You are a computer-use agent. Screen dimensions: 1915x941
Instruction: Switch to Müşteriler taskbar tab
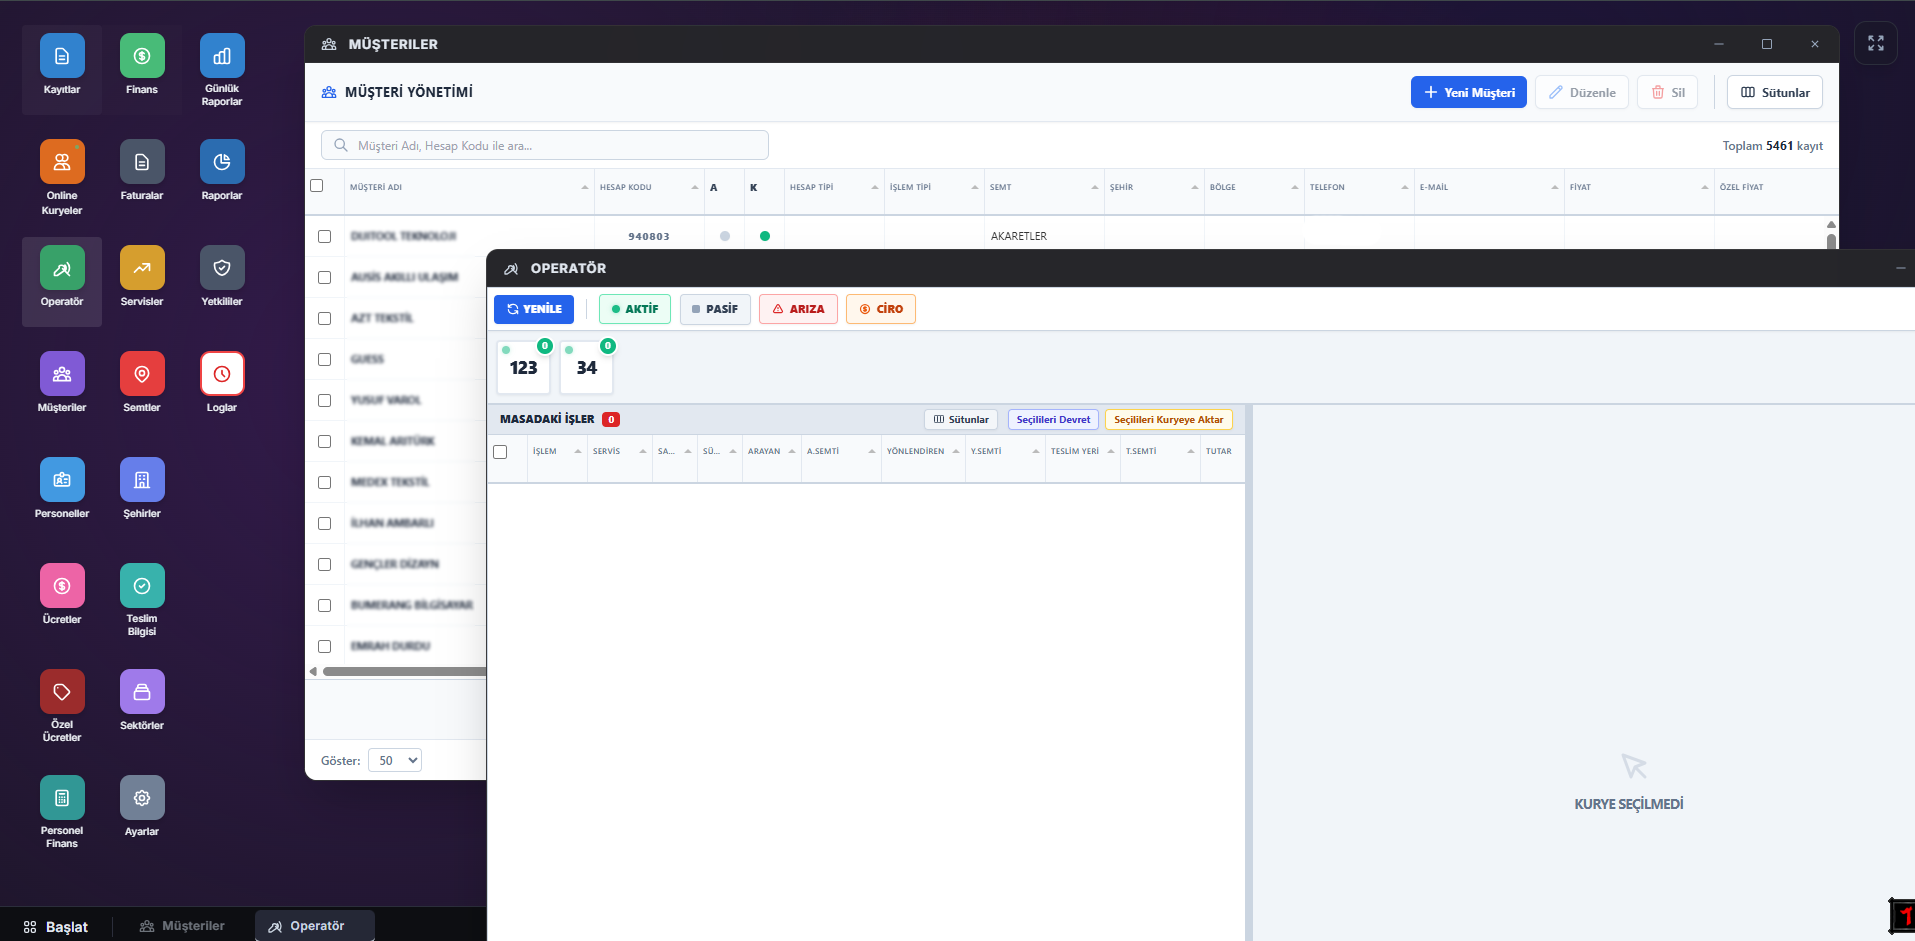(x=182, y=926)
